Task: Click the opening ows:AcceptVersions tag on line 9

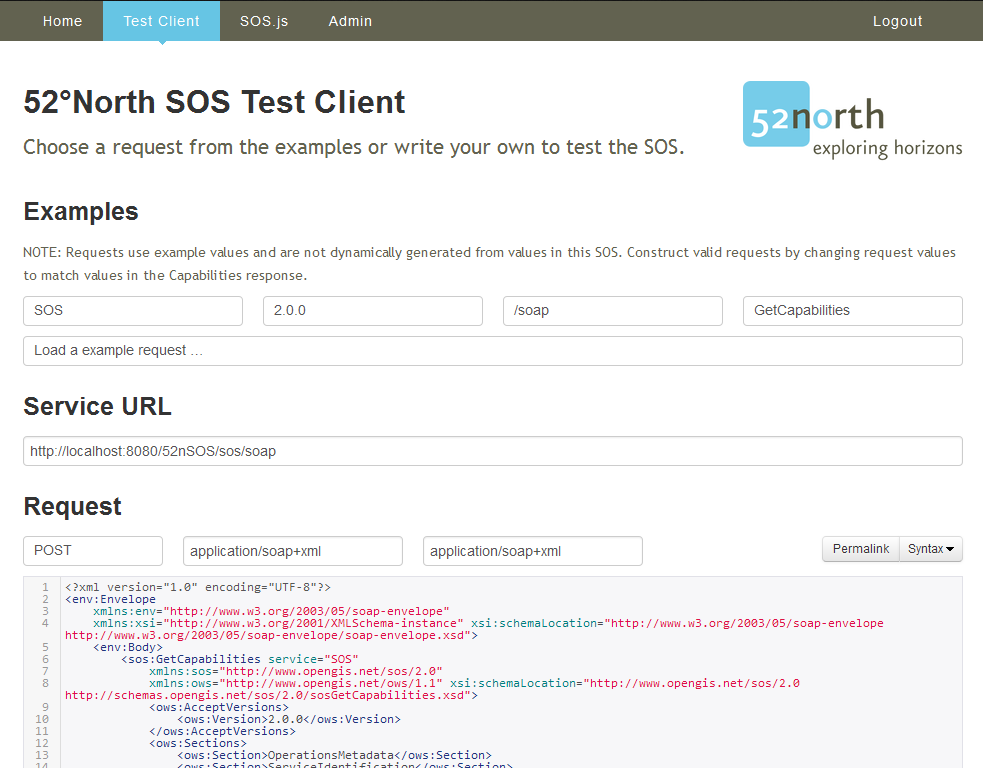Action: point(219,707)
